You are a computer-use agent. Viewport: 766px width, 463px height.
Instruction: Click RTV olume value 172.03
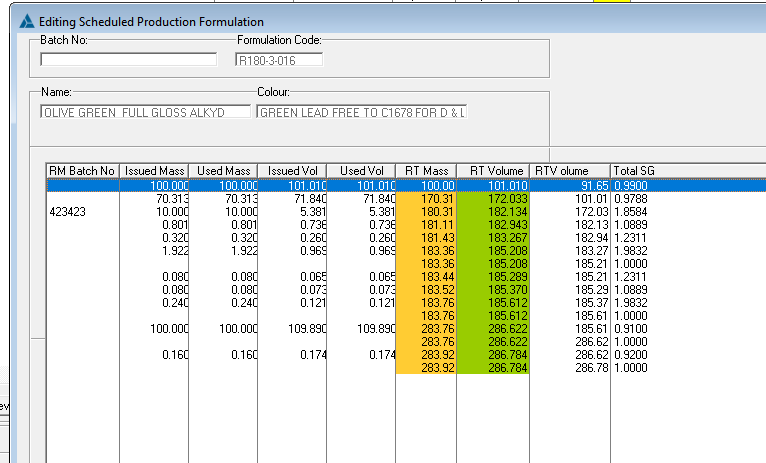coord(592,212)
